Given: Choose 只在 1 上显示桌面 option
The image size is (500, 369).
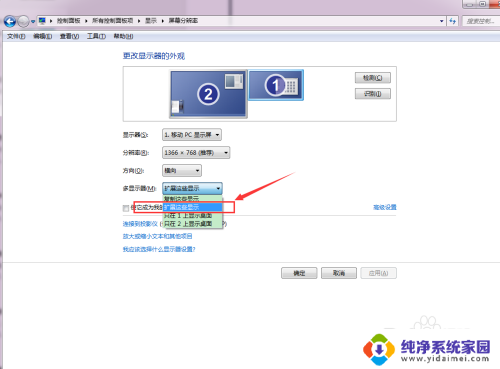Looking at the screenshot, I should pyautogui.click(x=192, y=215).
